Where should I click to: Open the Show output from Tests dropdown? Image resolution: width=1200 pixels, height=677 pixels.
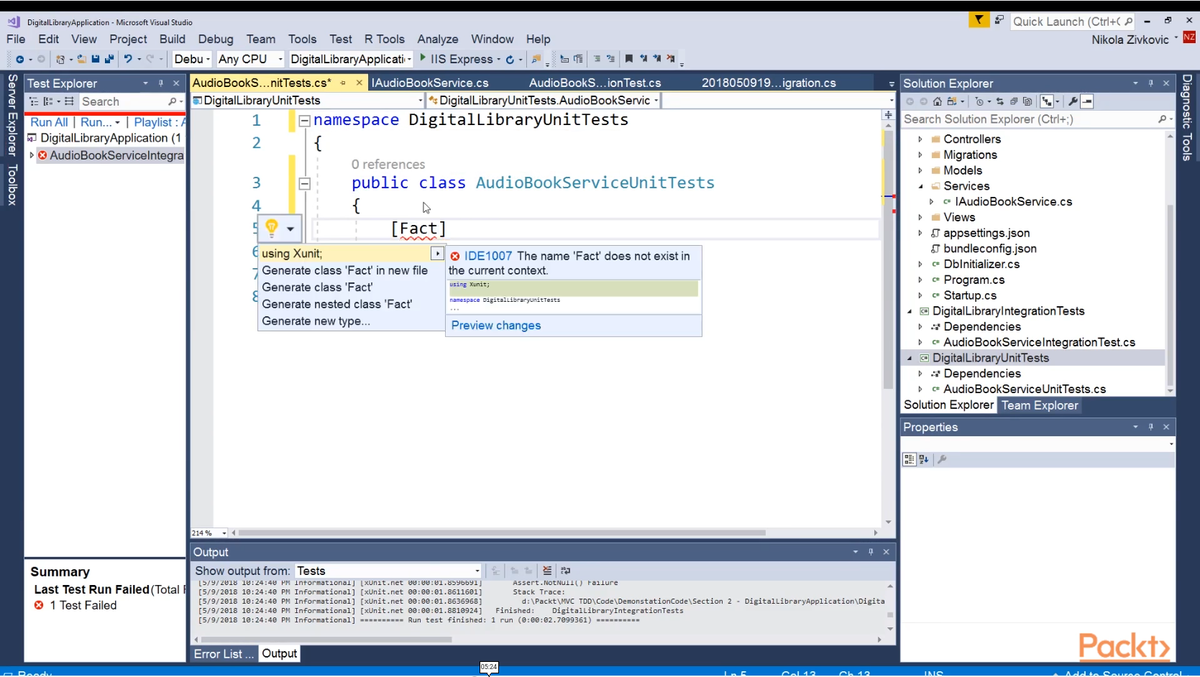tap(388, 571)
